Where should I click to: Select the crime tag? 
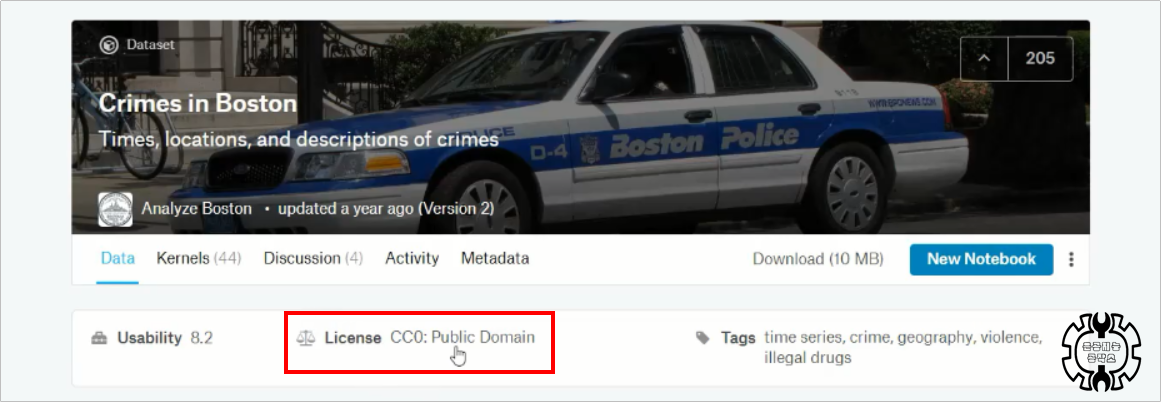pos(869,338)
